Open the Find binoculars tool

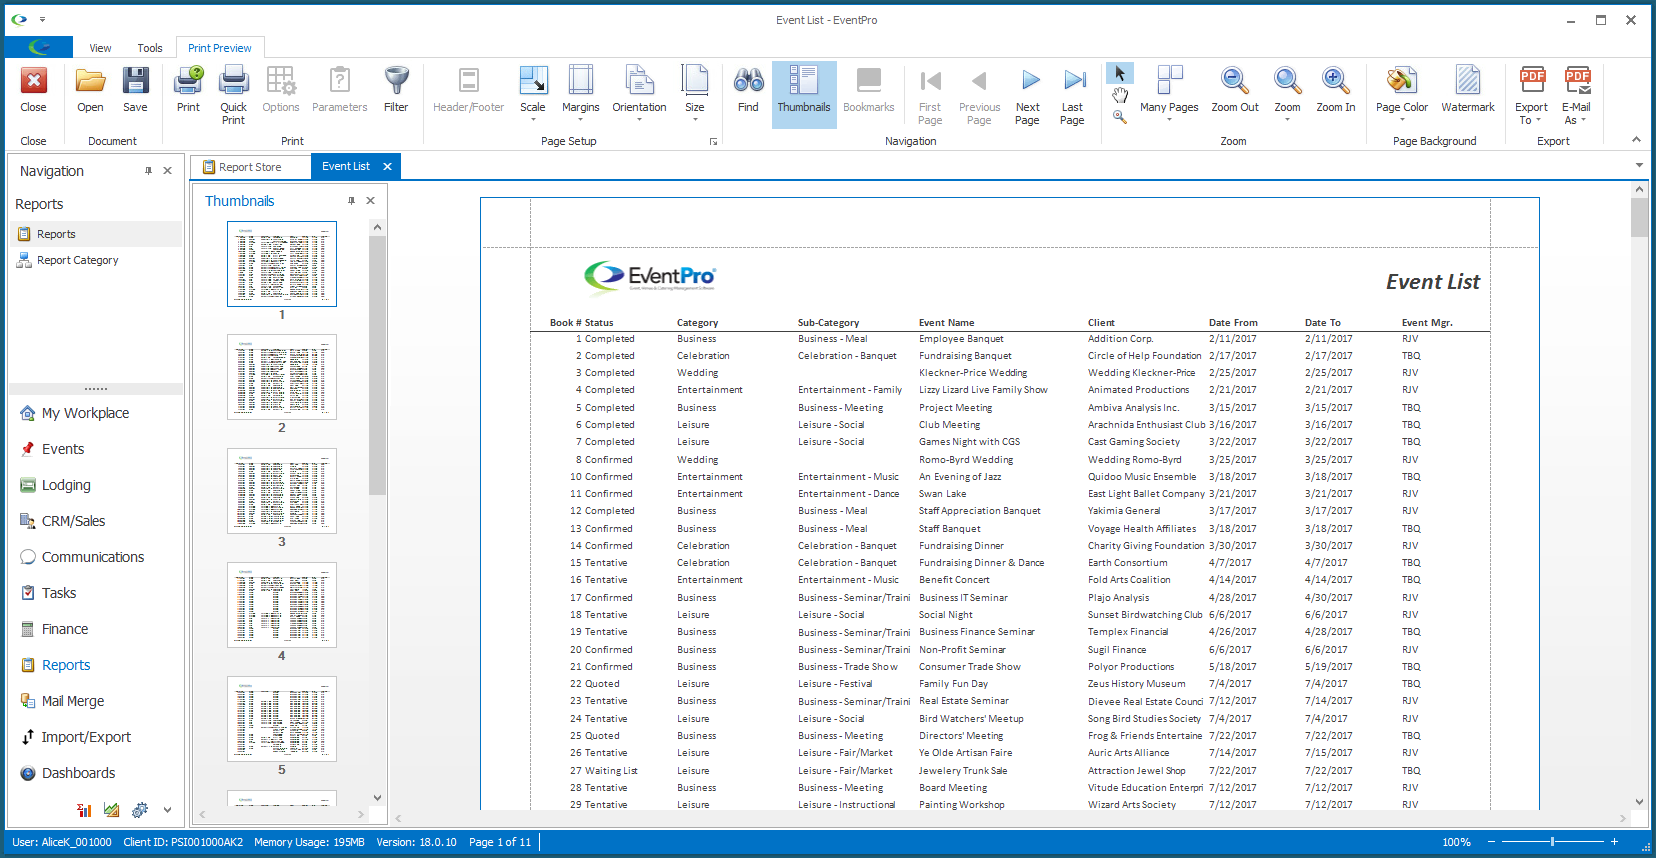[748, 90]
